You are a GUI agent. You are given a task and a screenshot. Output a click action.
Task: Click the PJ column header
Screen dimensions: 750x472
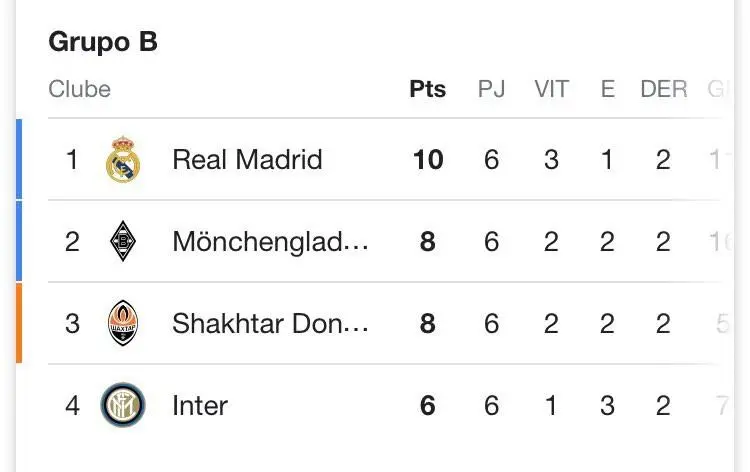coord(491,89)
